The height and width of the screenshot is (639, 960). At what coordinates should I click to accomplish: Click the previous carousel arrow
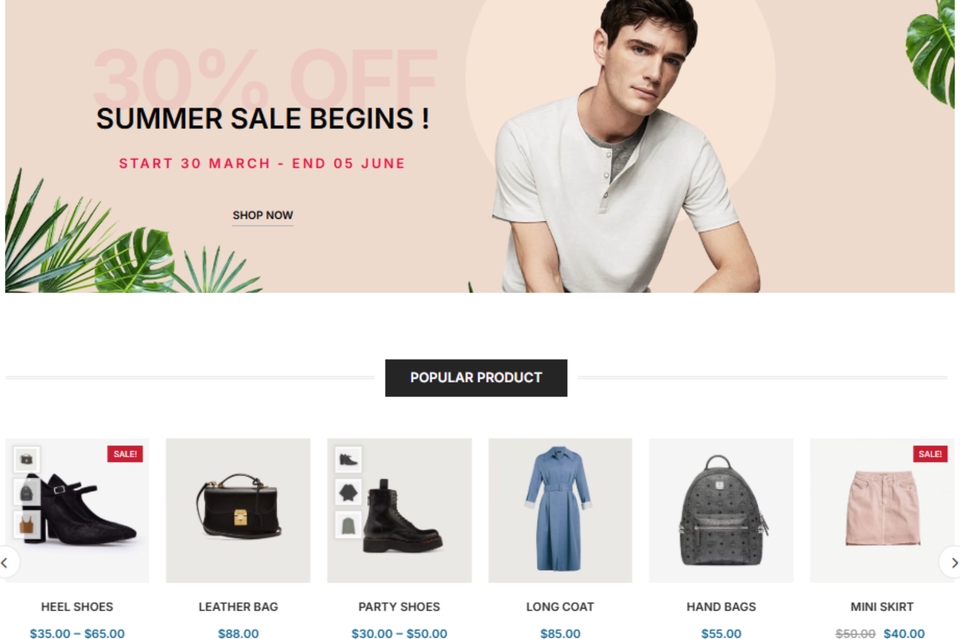tap(7, 562)
